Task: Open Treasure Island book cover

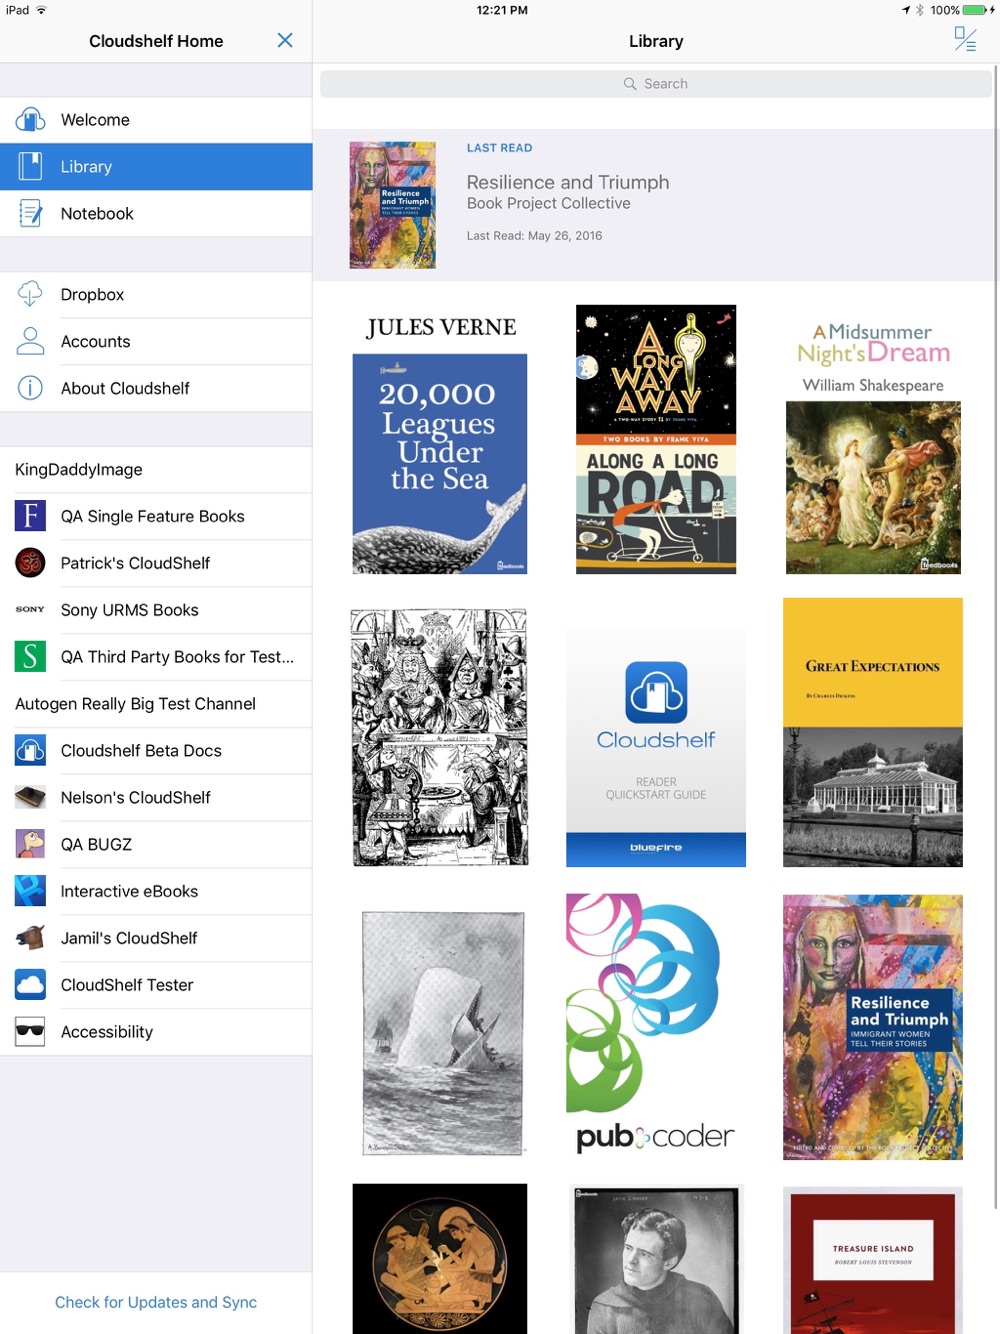Action: pos(873,1261)
